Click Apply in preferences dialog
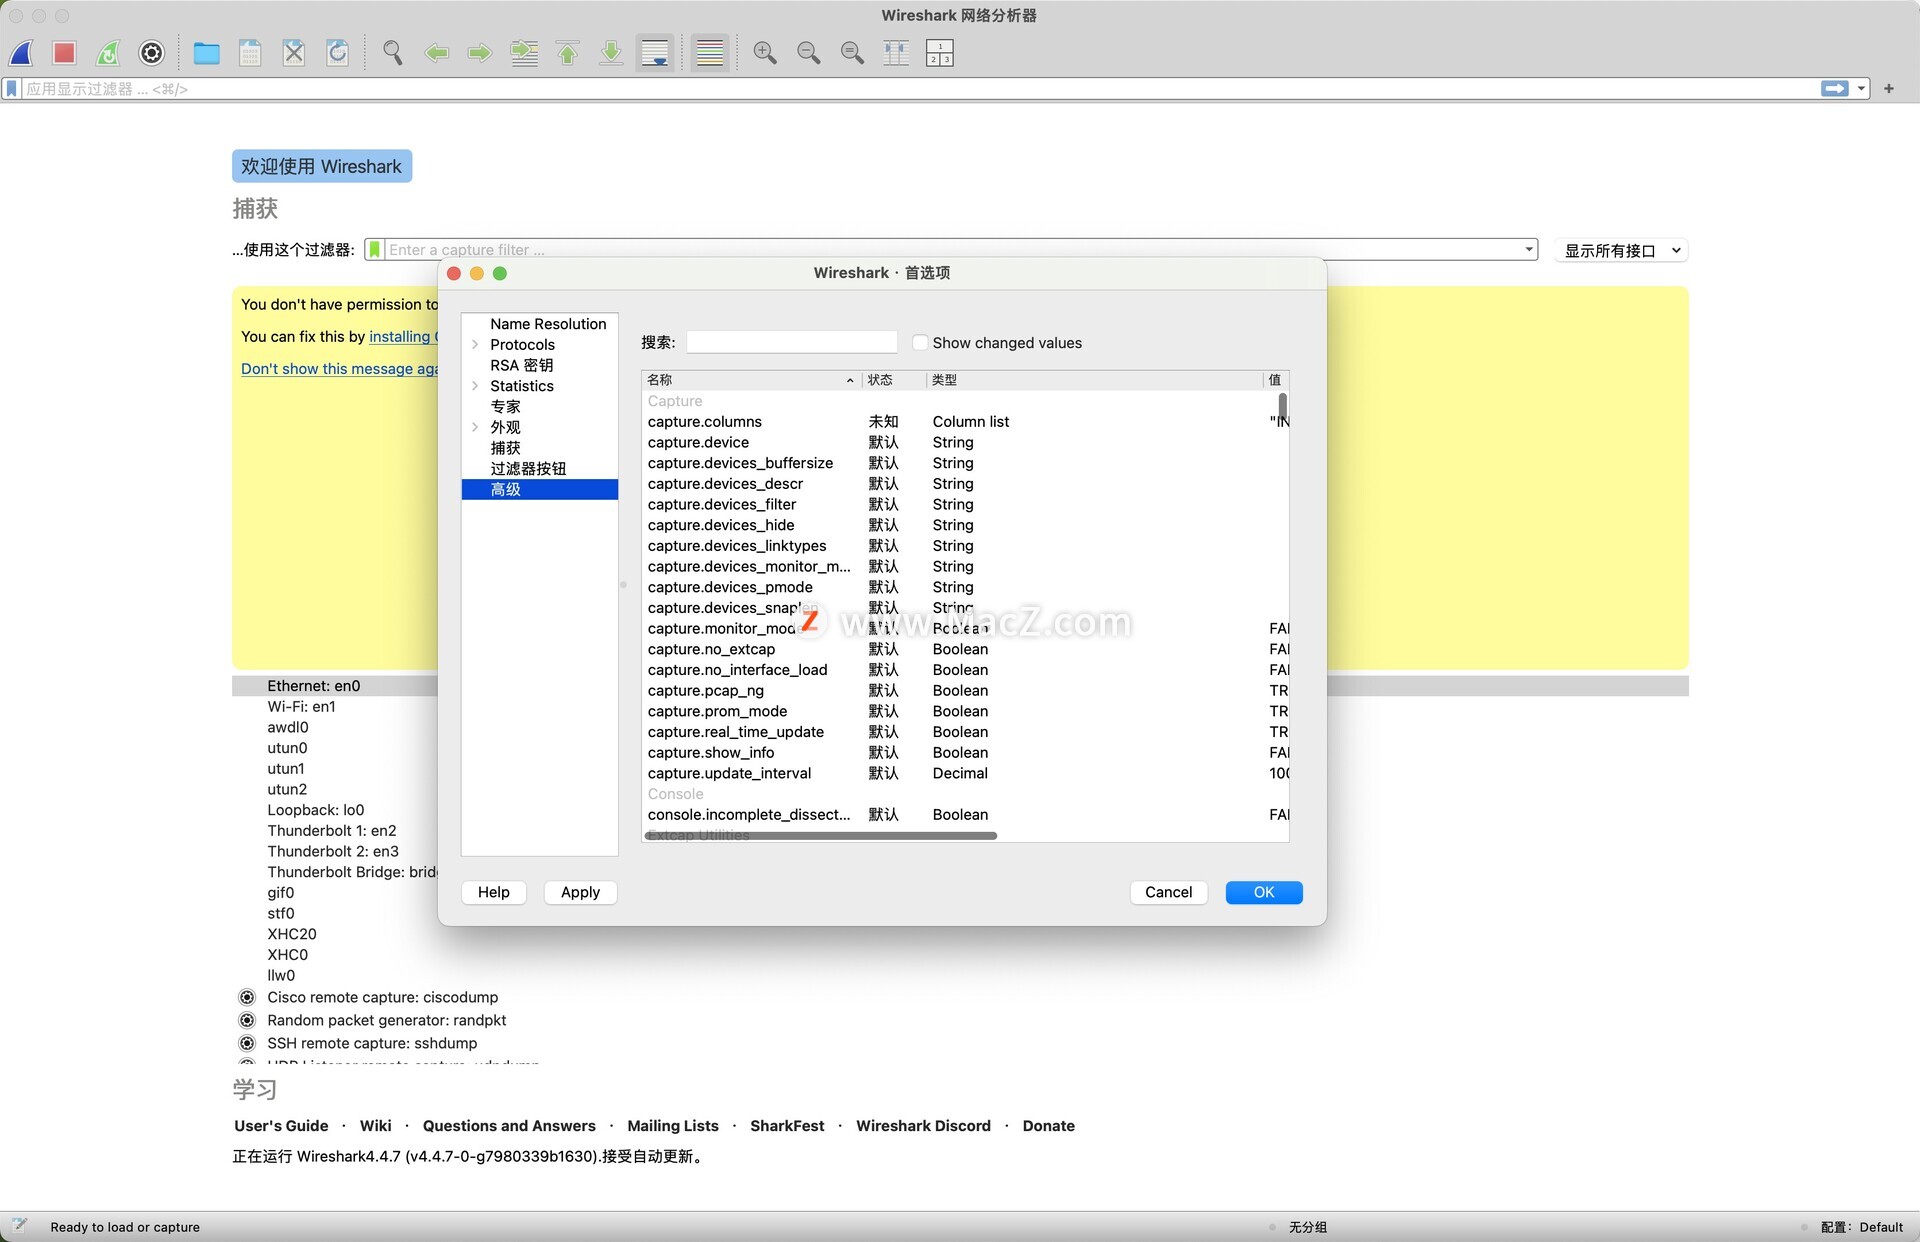Viewport: 1920px width, 1242px height. click(x=580, y=893)
